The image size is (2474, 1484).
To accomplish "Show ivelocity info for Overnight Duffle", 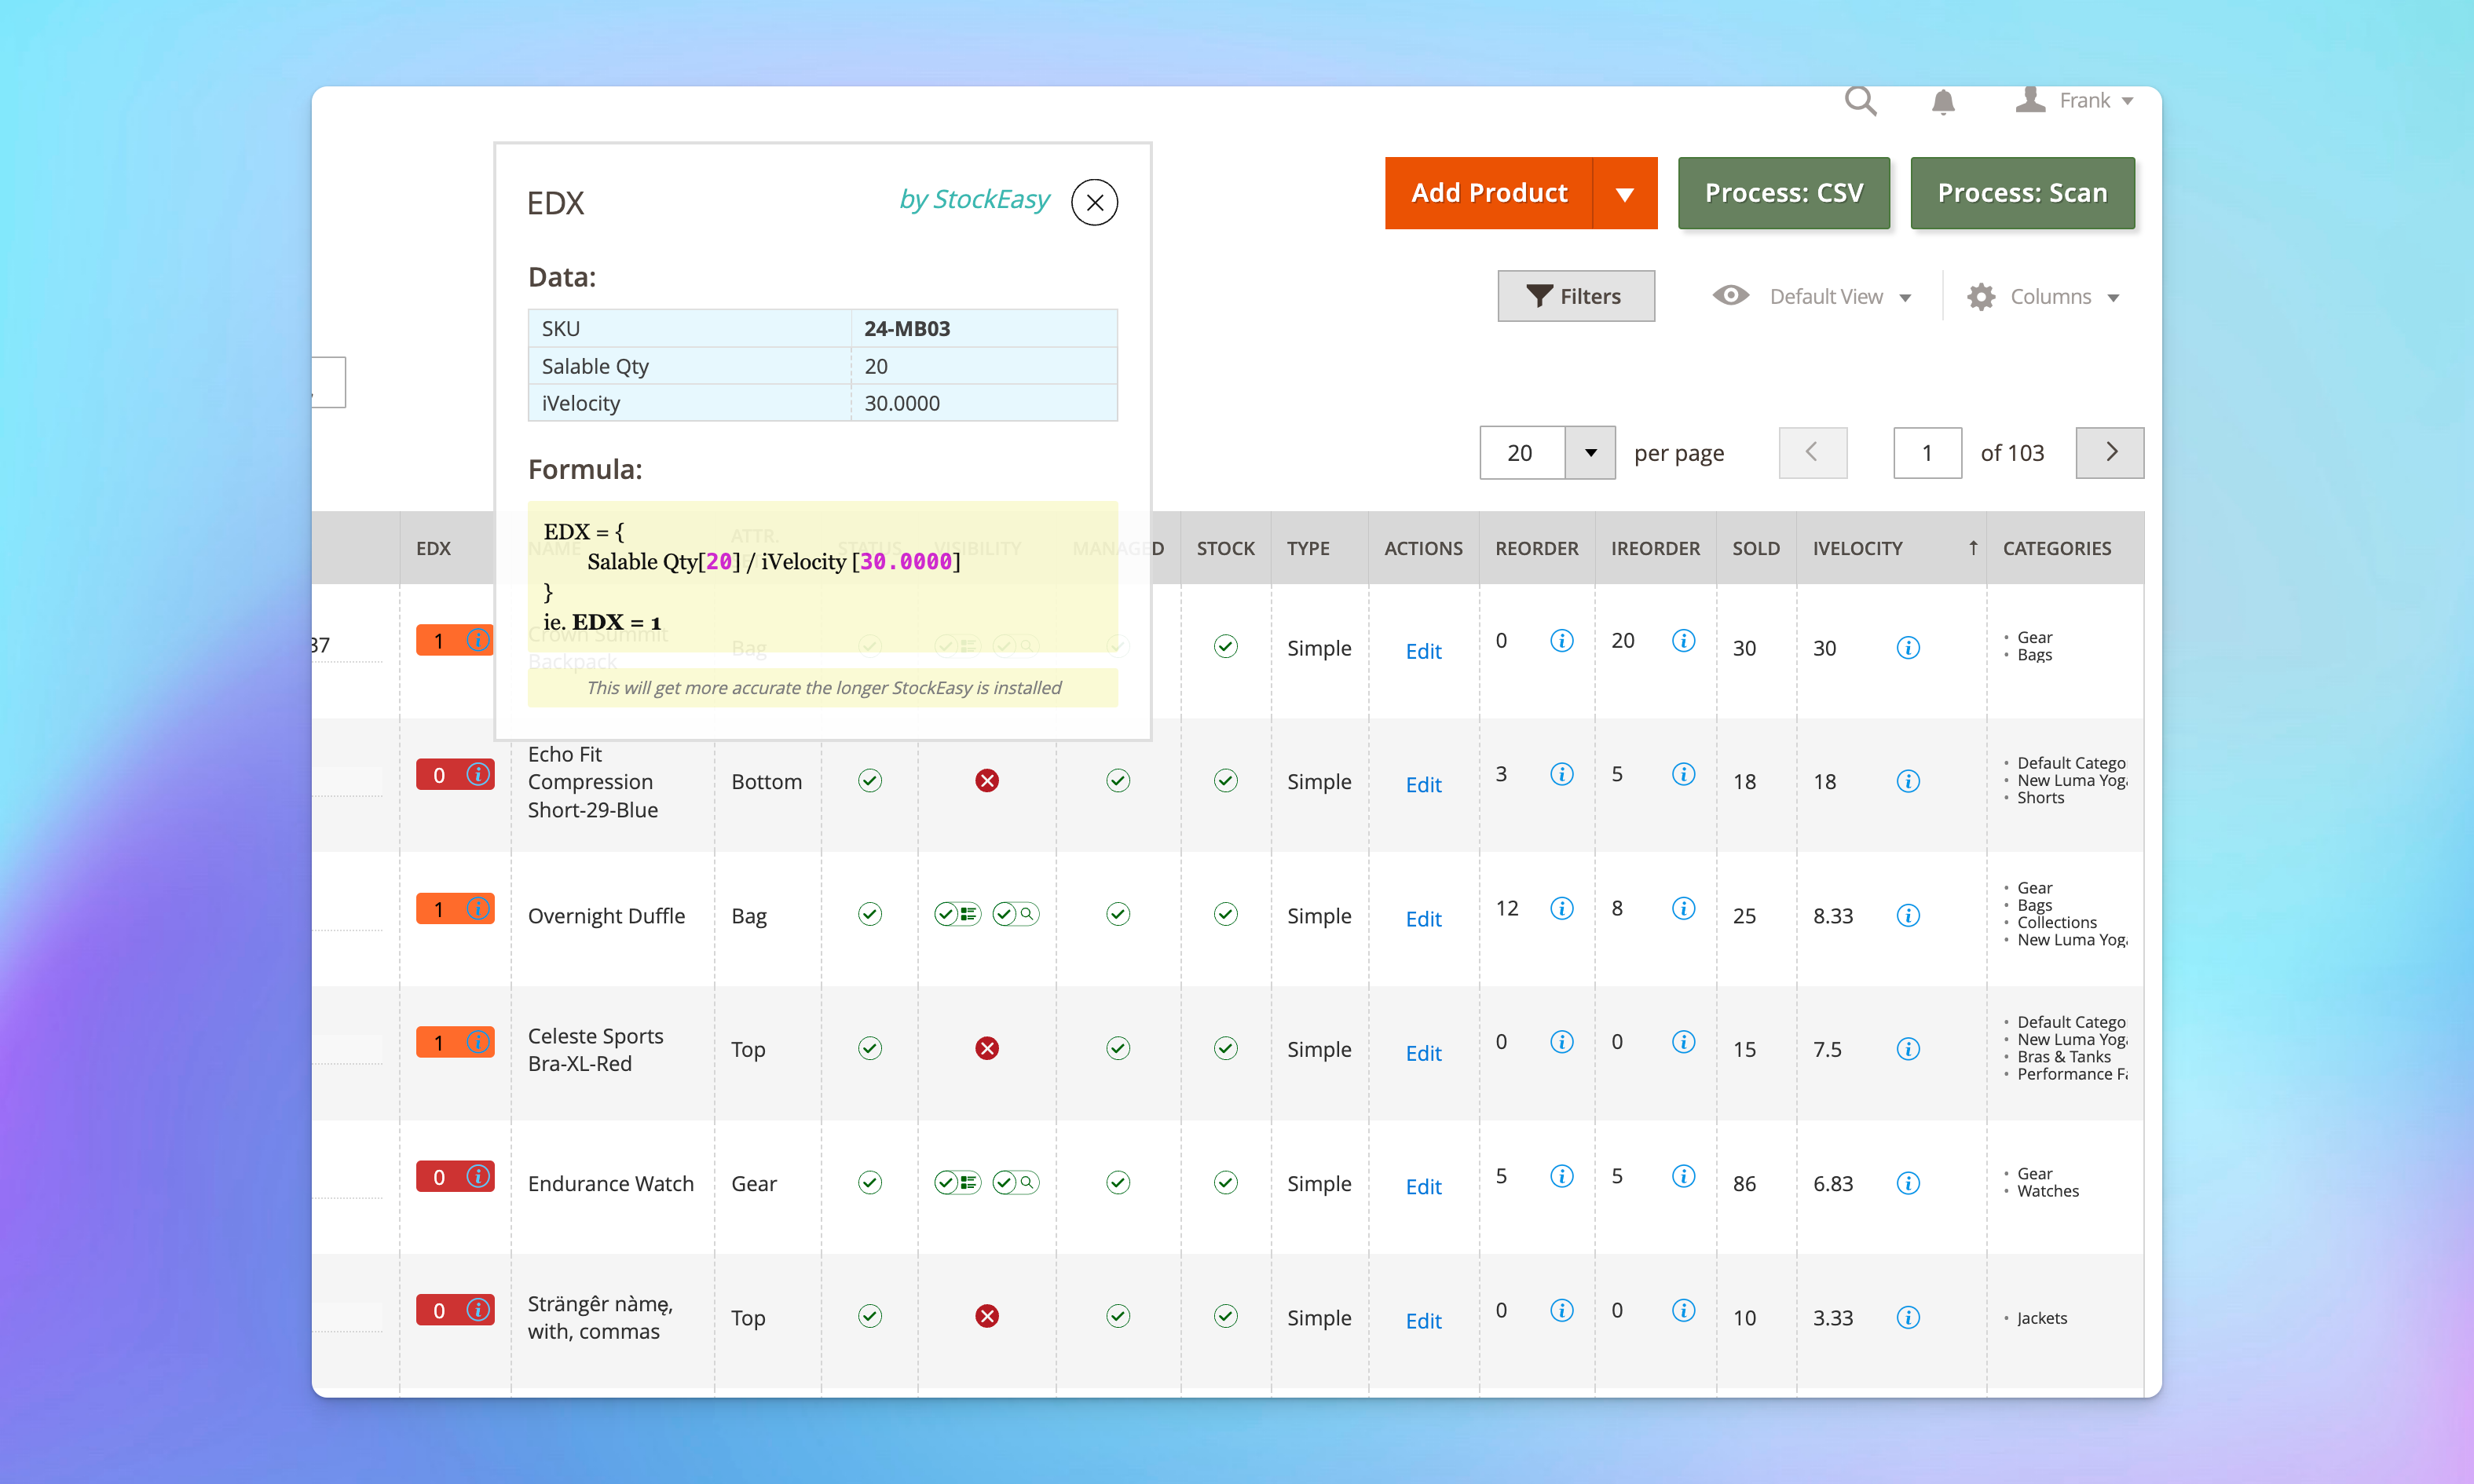I will pos(1908,915).
